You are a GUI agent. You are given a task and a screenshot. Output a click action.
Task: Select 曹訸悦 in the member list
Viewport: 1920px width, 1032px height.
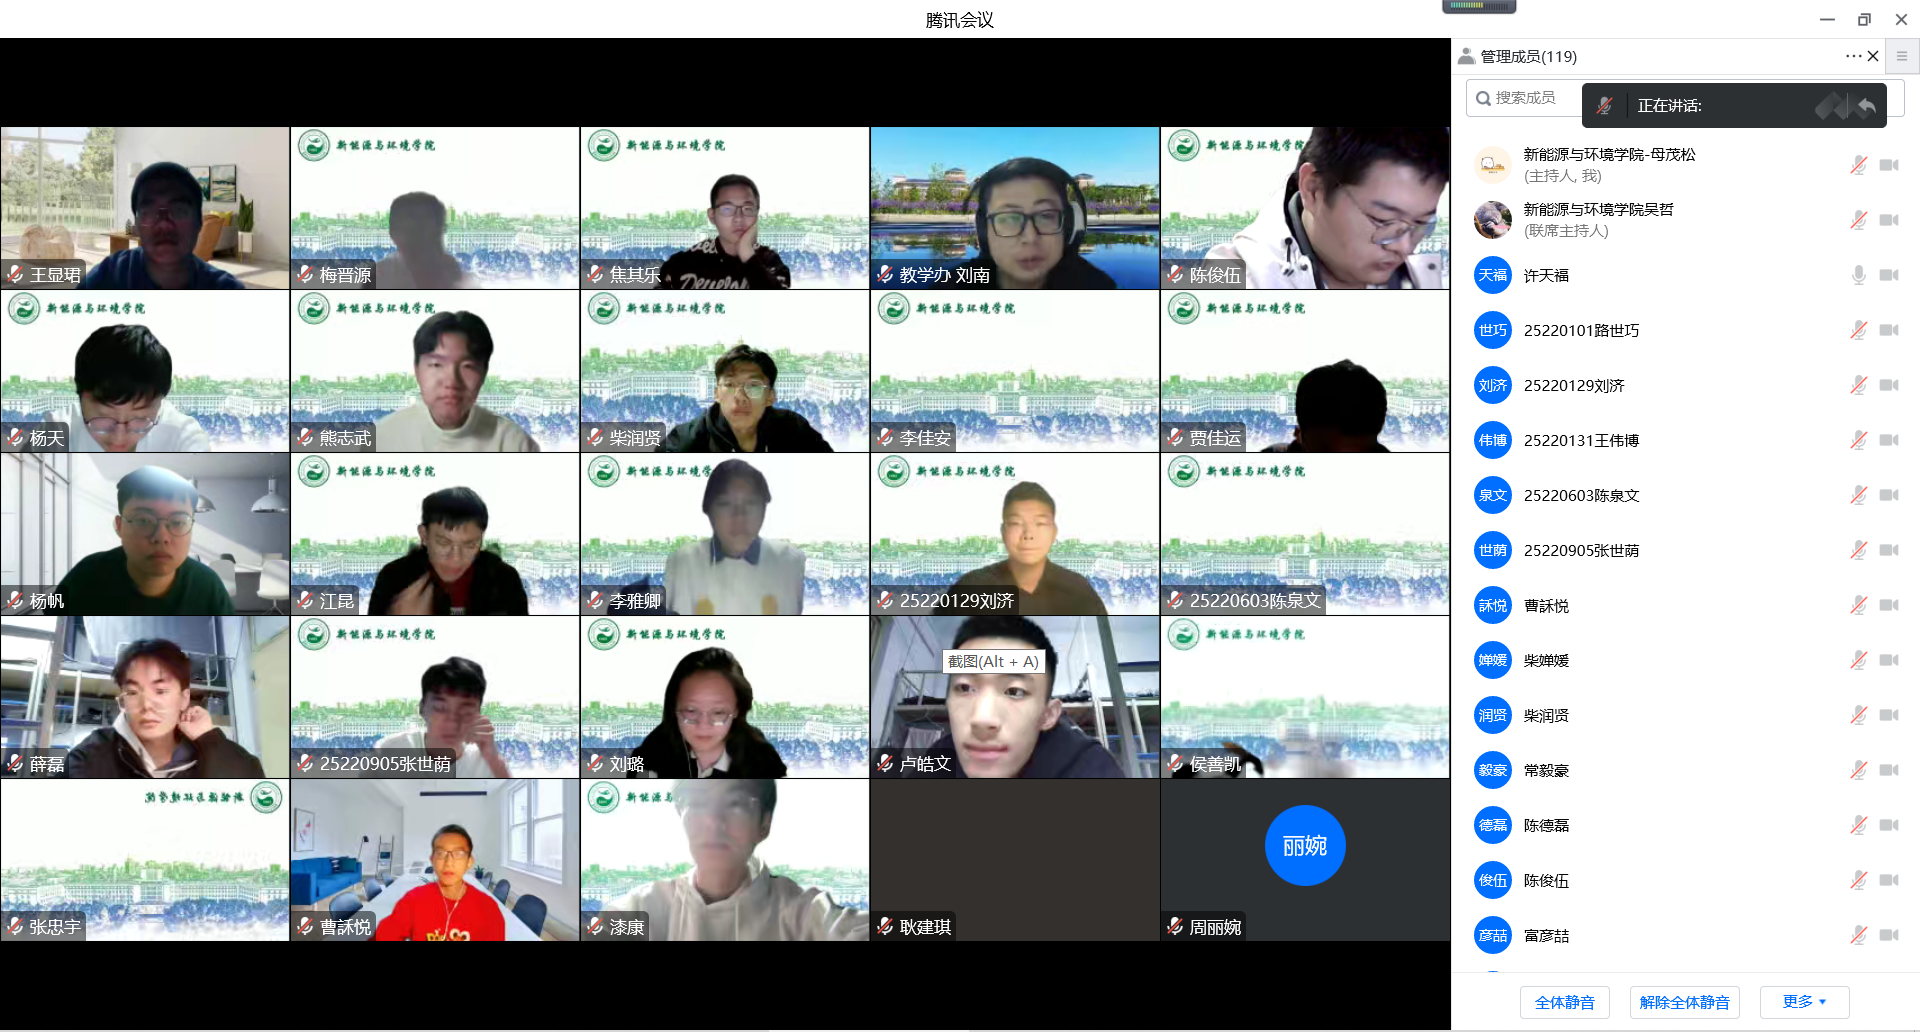coord(1546,606)
